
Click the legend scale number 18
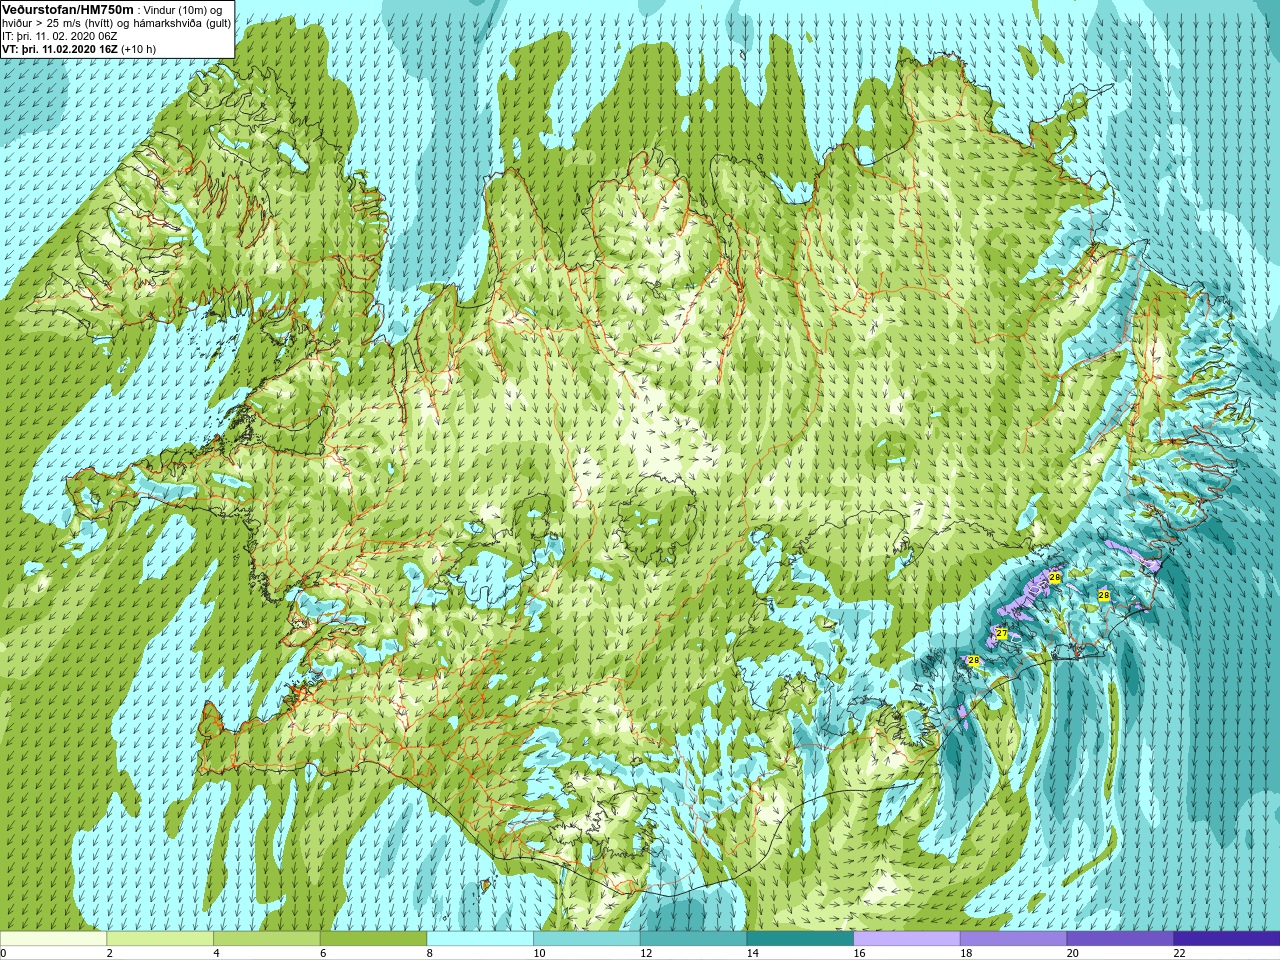(965, 953)
